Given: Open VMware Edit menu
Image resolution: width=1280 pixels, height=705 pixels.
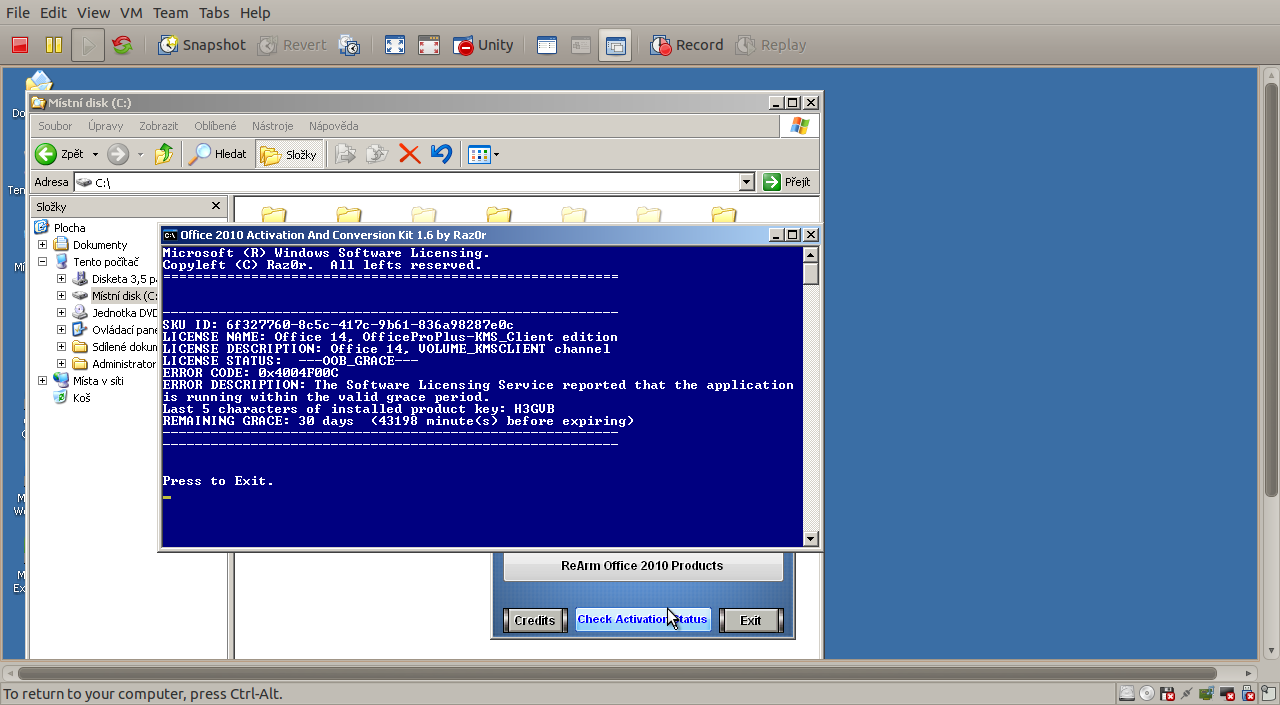Looking at the screenshot, I should pos(53,13).
